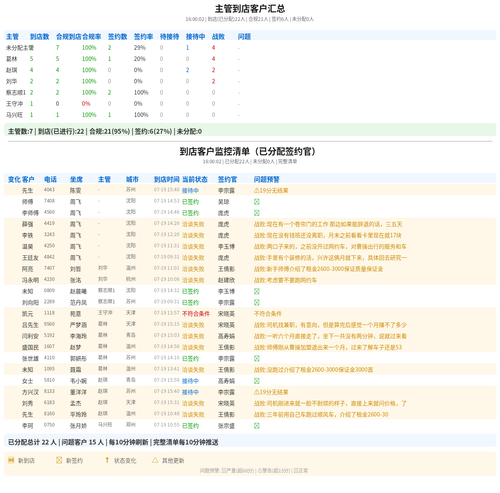Viewport: 500px width, 493px height.
Task: Click the 合规率 column header
Action: [x=92, y=36]
